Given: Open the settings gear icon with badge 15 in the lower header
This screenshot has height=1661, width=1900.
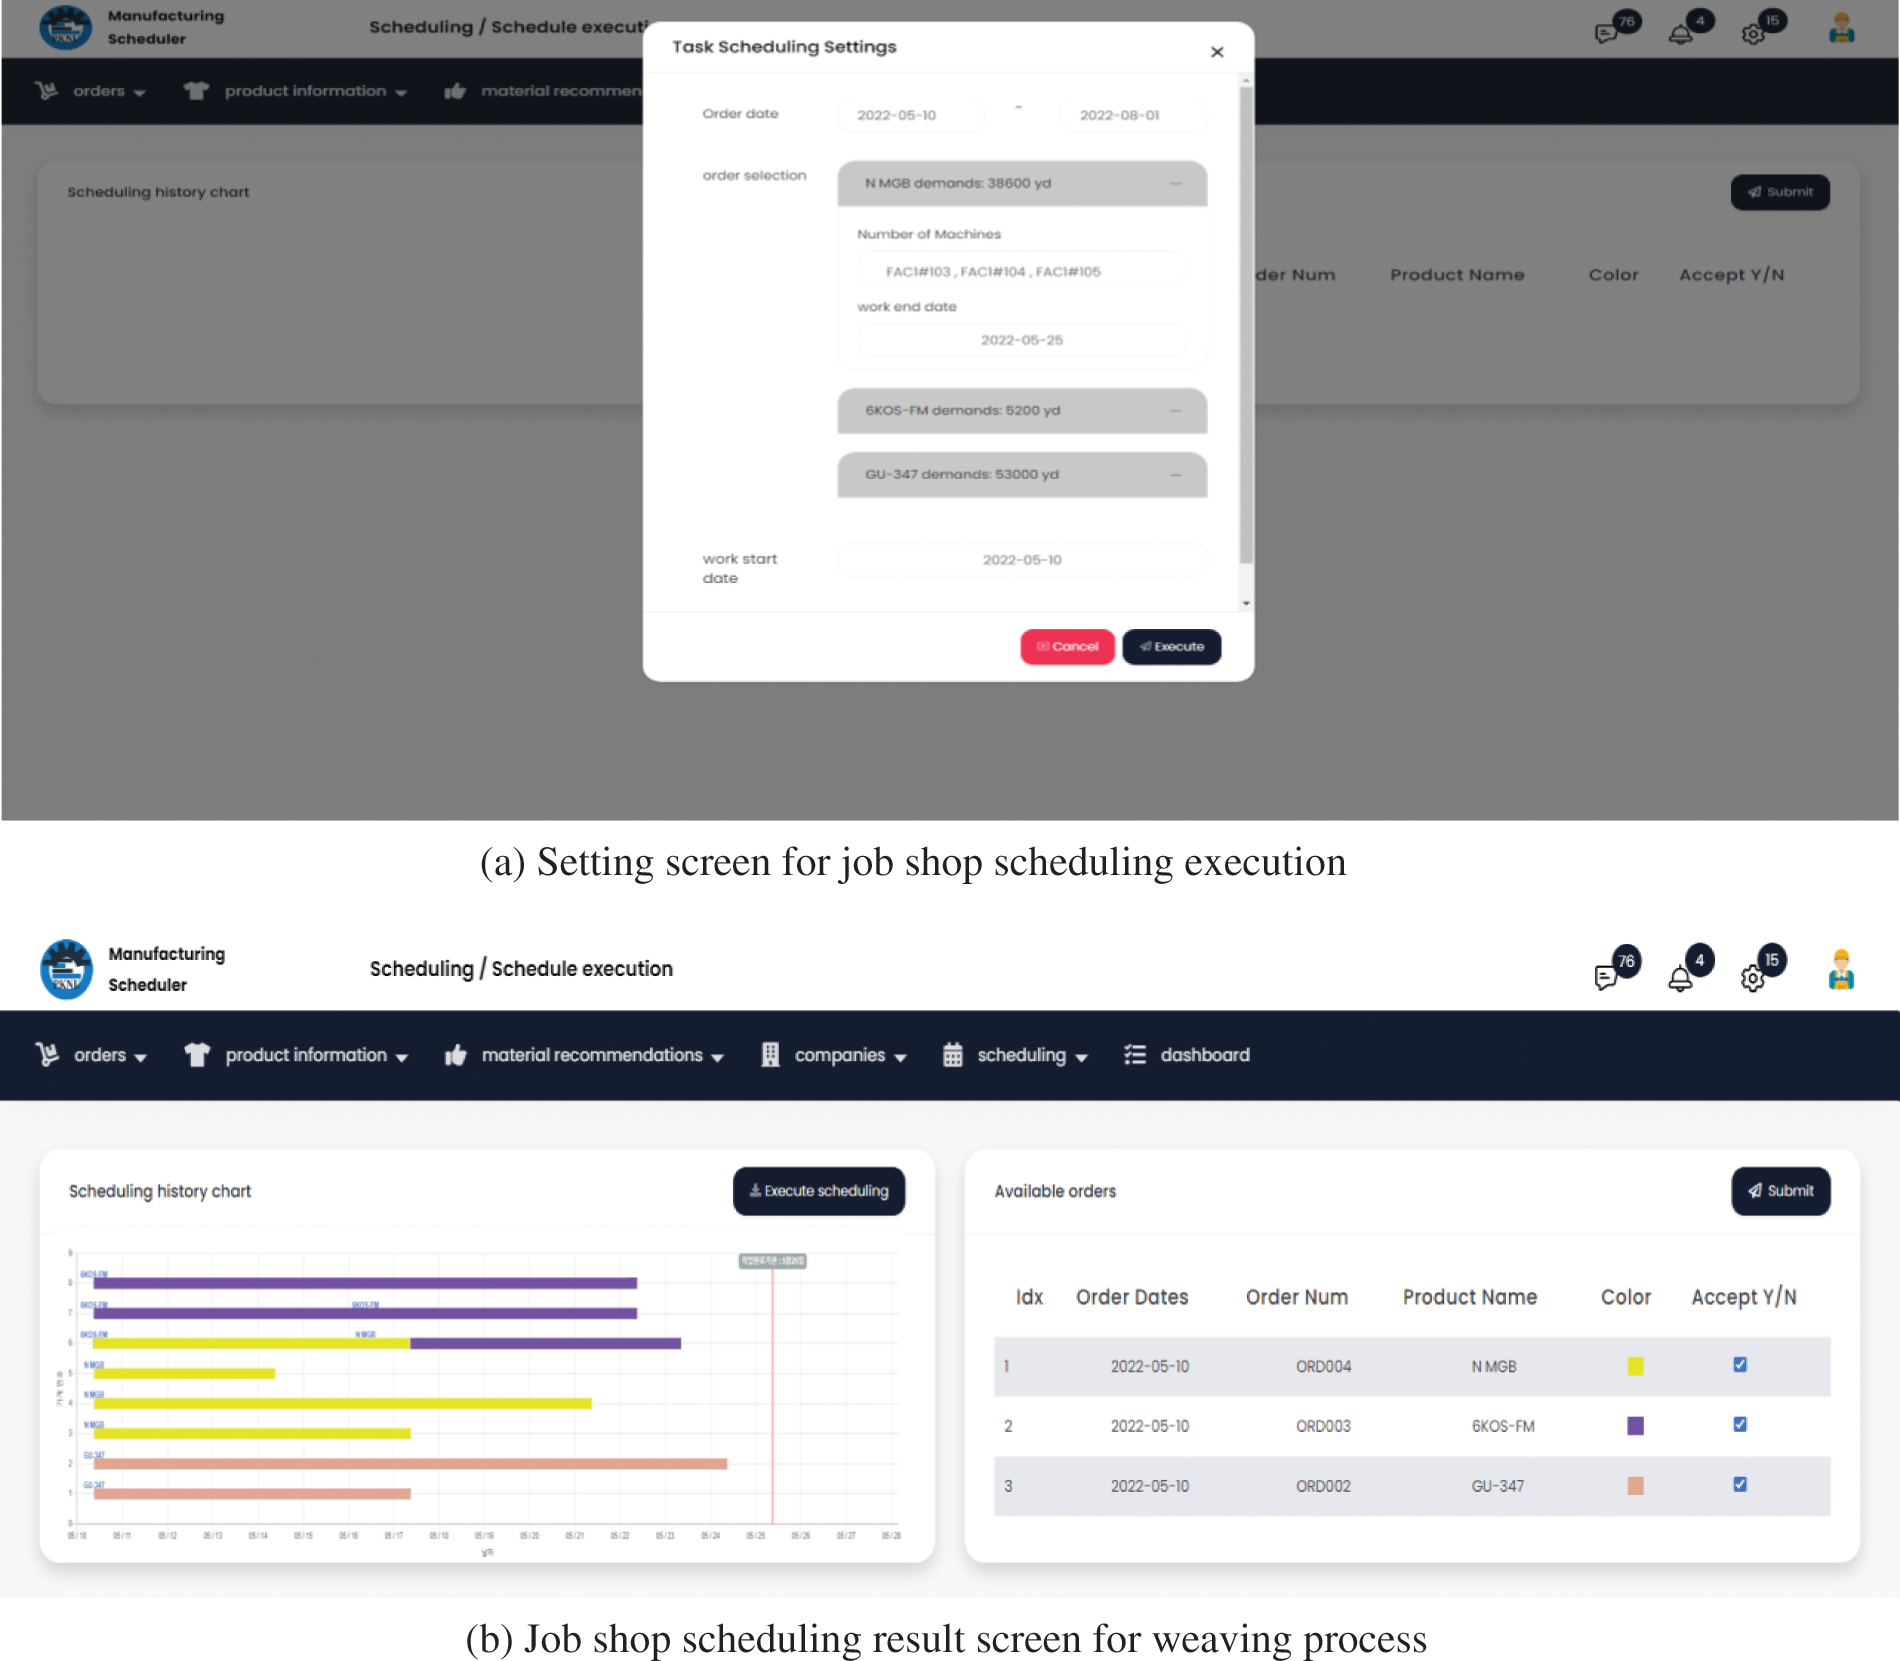Looking at the screenshot, I should [1753, 978].
